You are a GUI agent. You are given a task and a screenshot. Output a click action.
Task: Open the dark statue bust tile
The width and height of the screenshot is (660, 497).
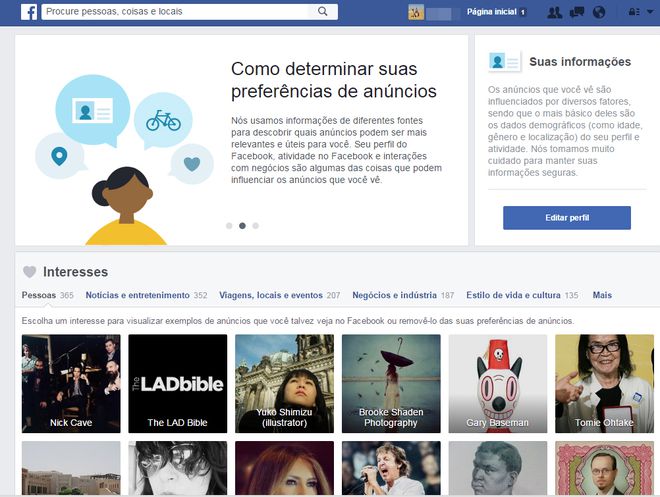click(498, 468)
